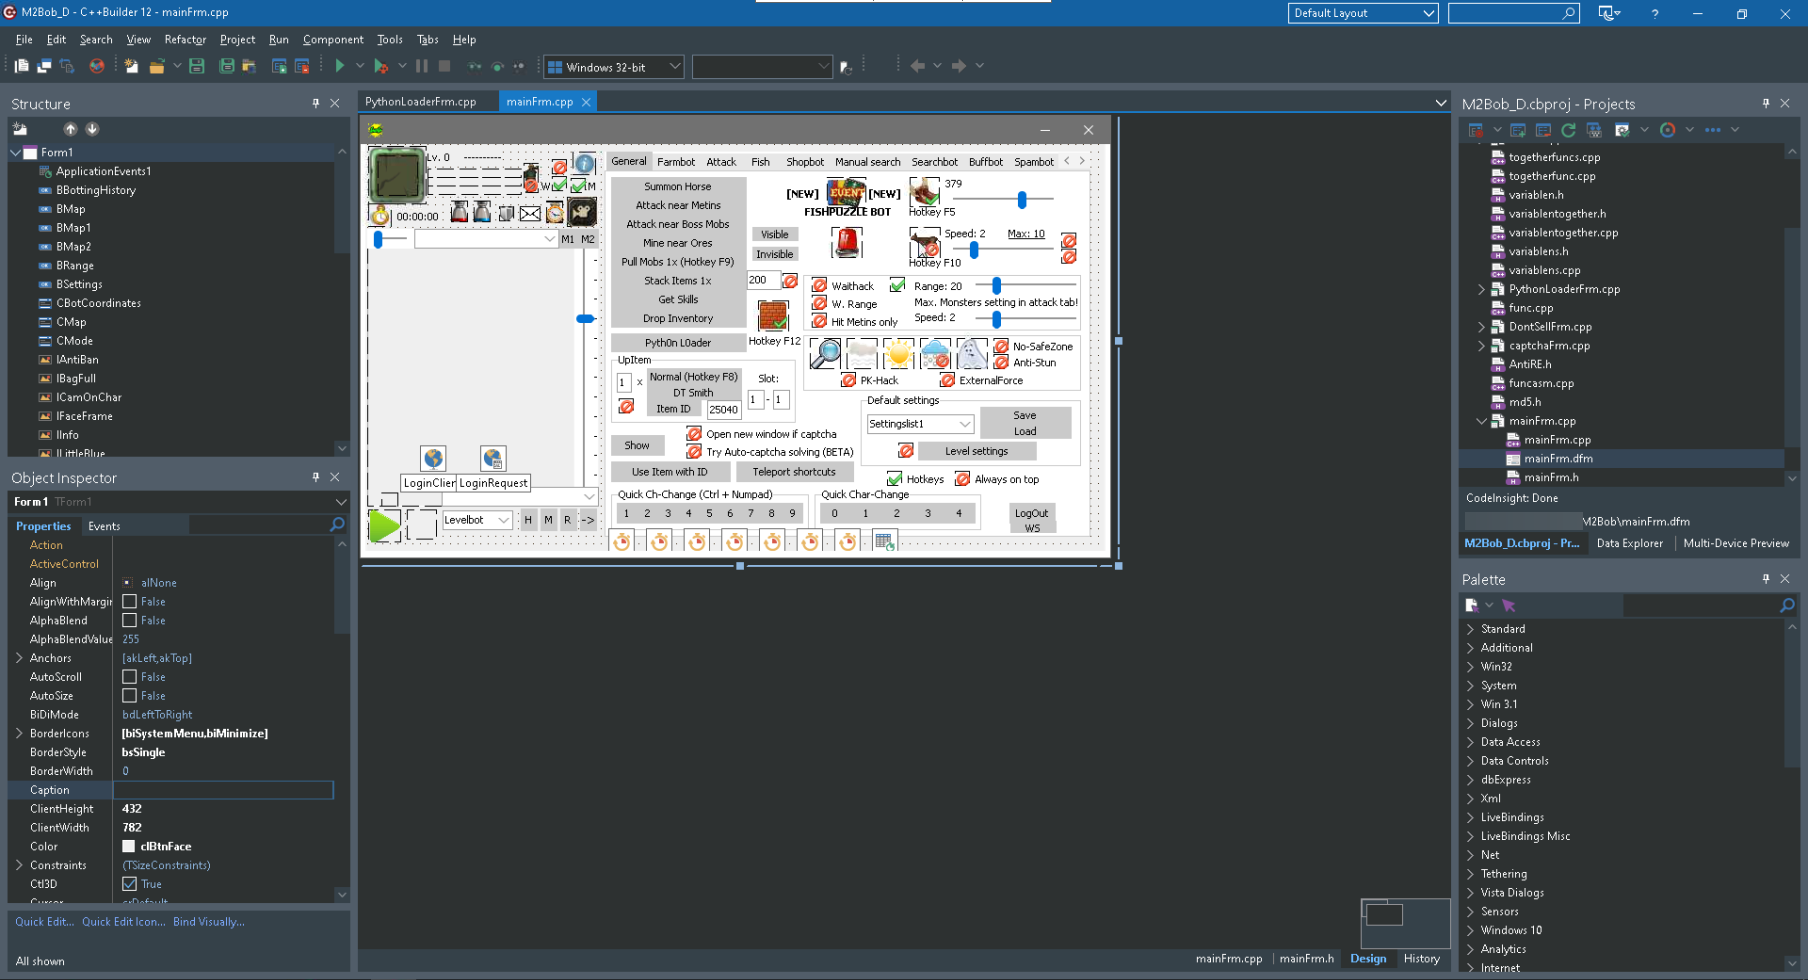Screen dimensions: 1808x980
Task: Toggle the AlphaBlend False checkbox
Action: [x=130, y=621]
